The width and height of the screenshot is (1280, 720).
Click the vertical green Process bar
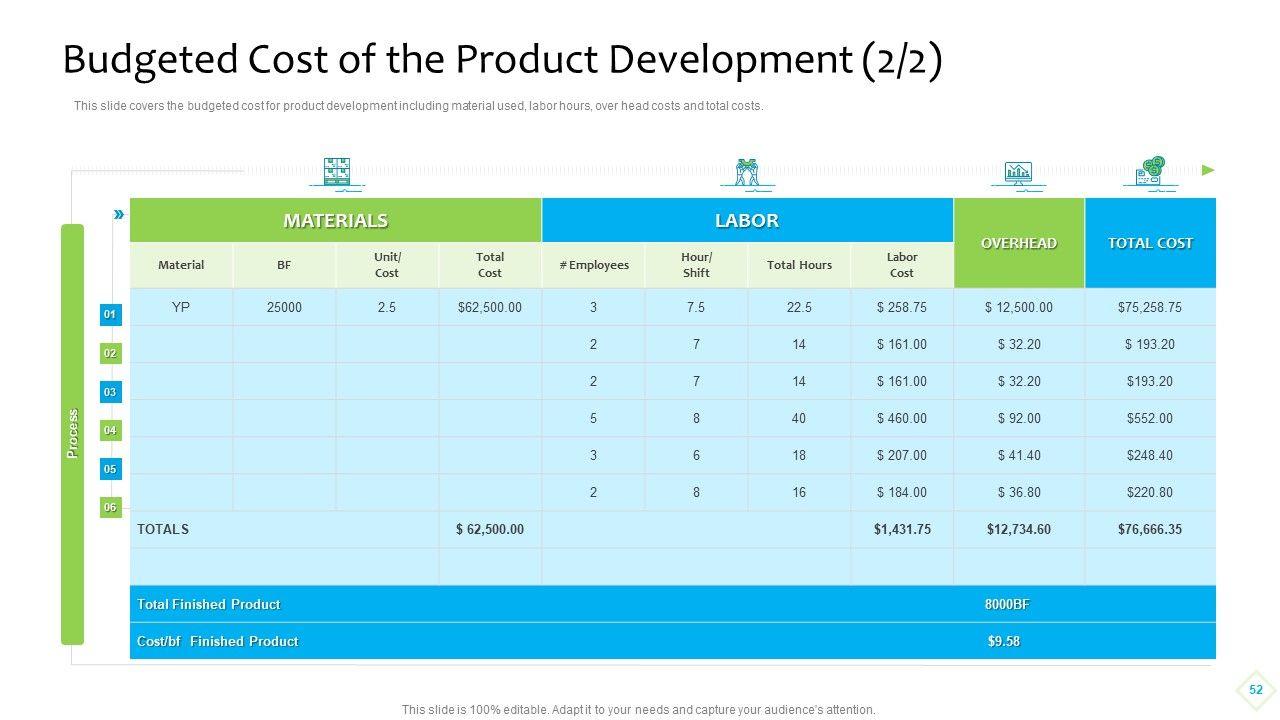[x=72, y=434]
